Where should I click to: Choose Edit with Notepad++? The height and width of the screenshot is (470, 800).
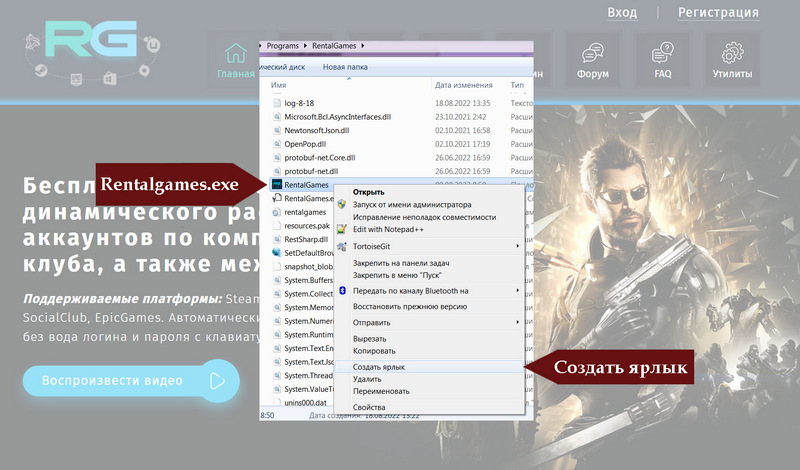click(x=388, y=229)
